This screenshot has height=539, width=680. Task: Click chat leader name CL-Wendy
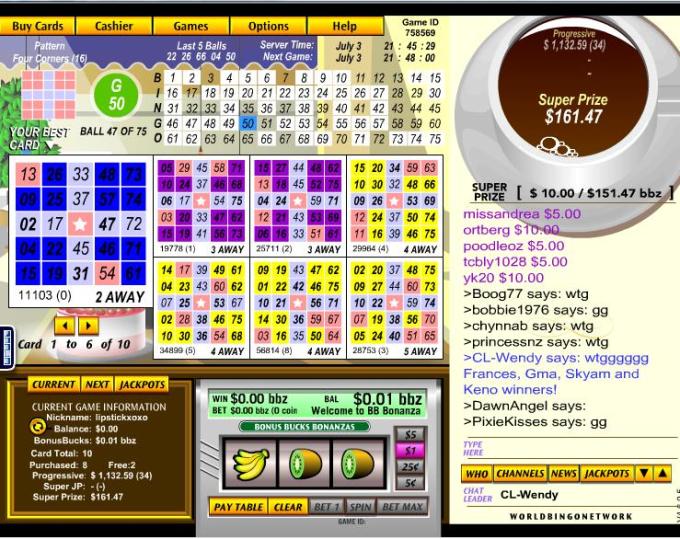[529, 495]
